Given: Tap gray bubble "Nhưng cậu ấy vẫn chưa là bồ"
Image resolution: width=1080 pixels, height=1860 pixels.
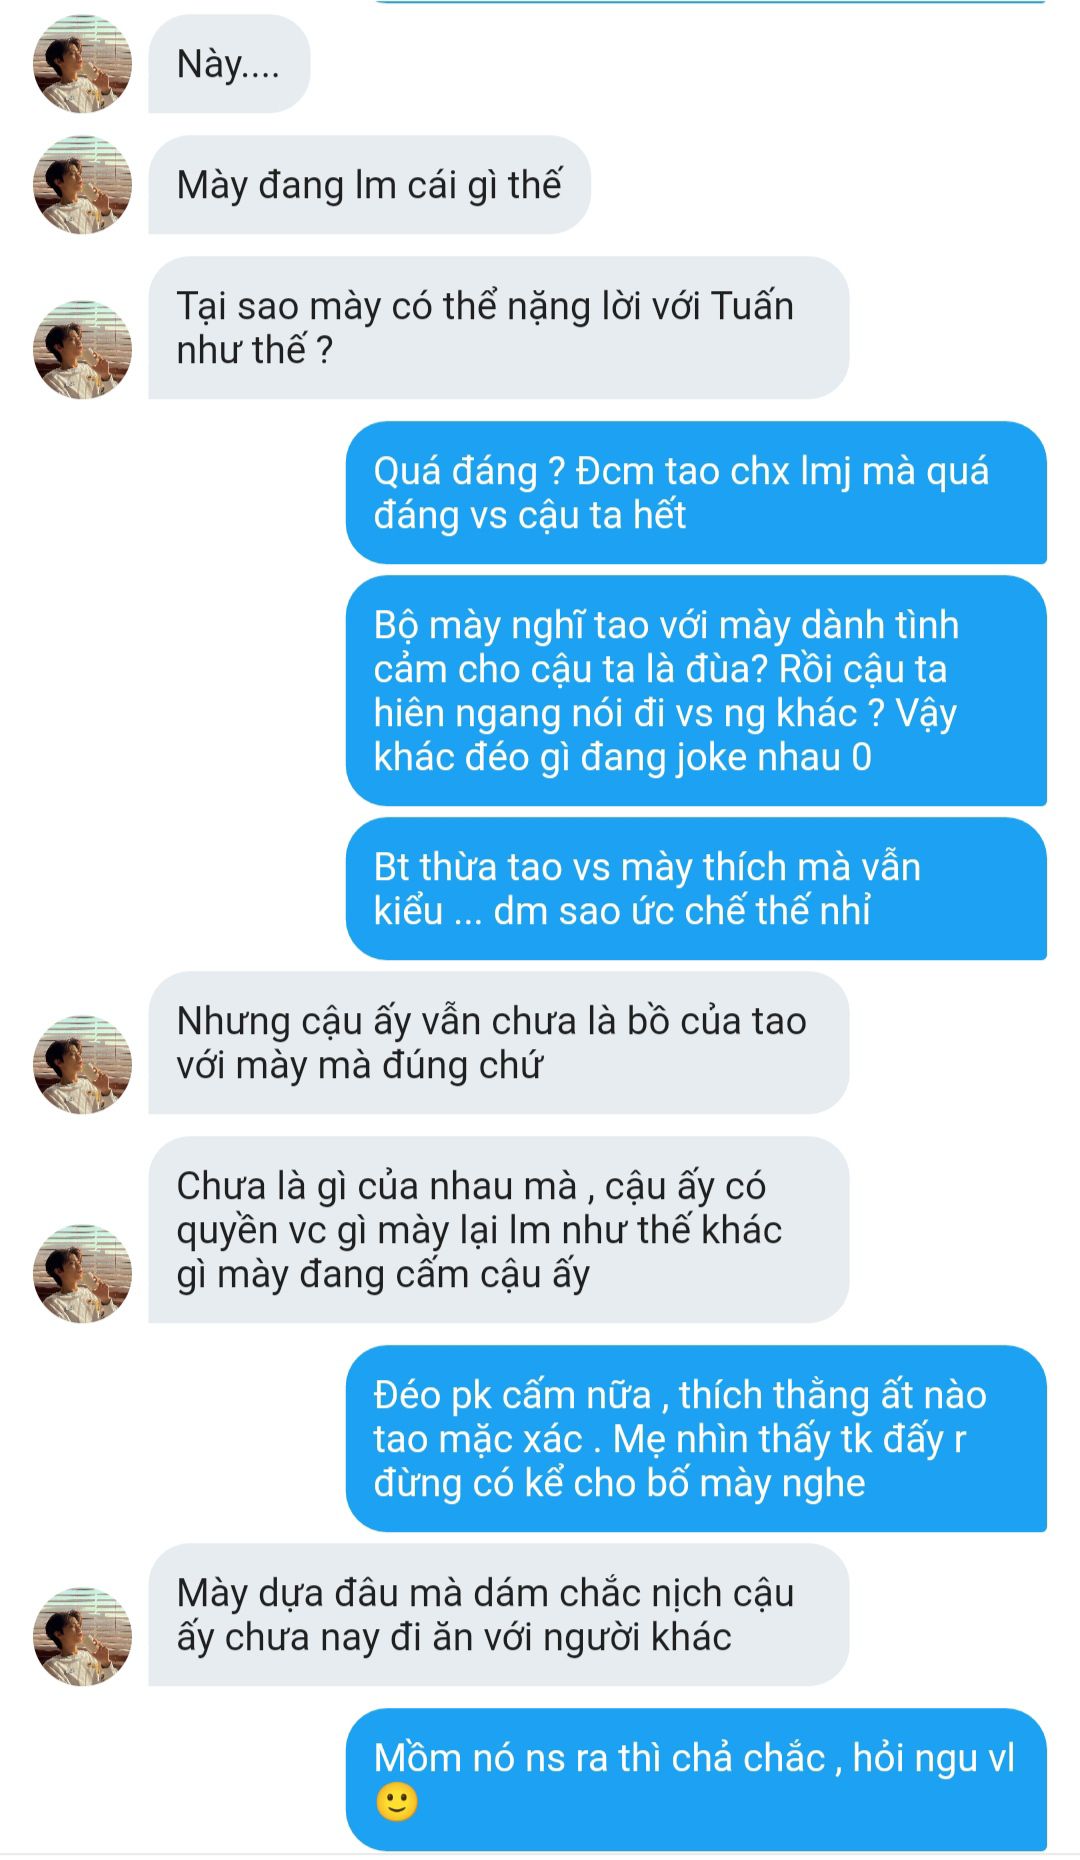Looking at the screenshot, I should point(498,1043).
